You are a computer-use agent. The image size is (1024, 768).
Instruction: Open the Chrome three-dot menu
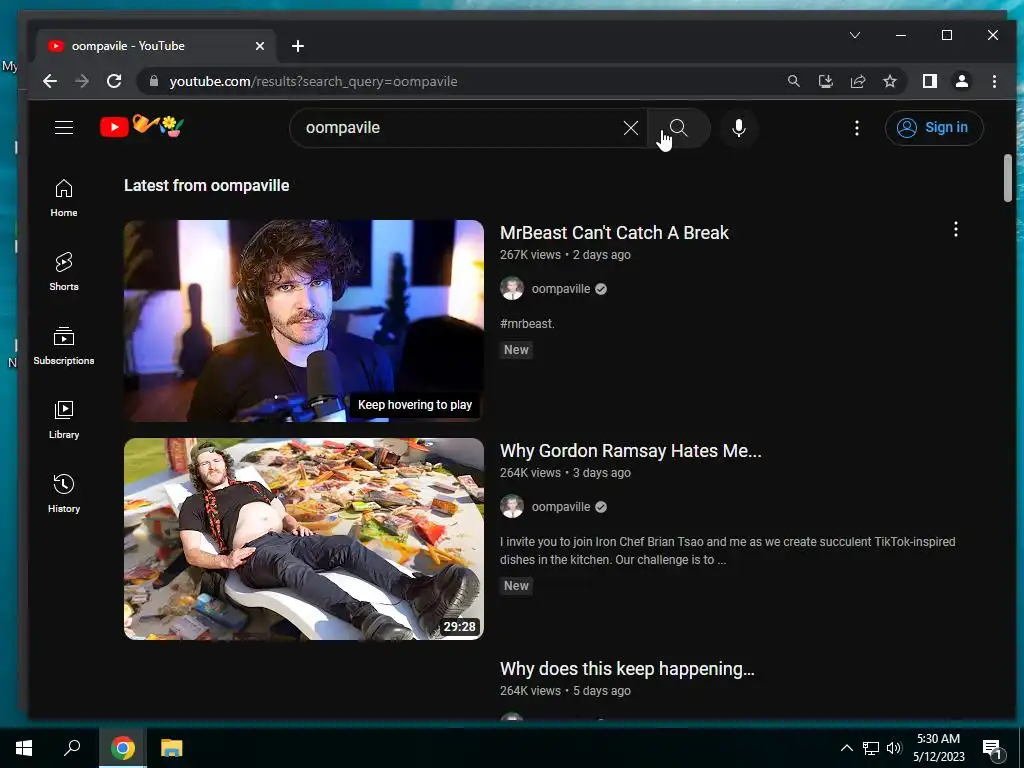coord(994,81)
